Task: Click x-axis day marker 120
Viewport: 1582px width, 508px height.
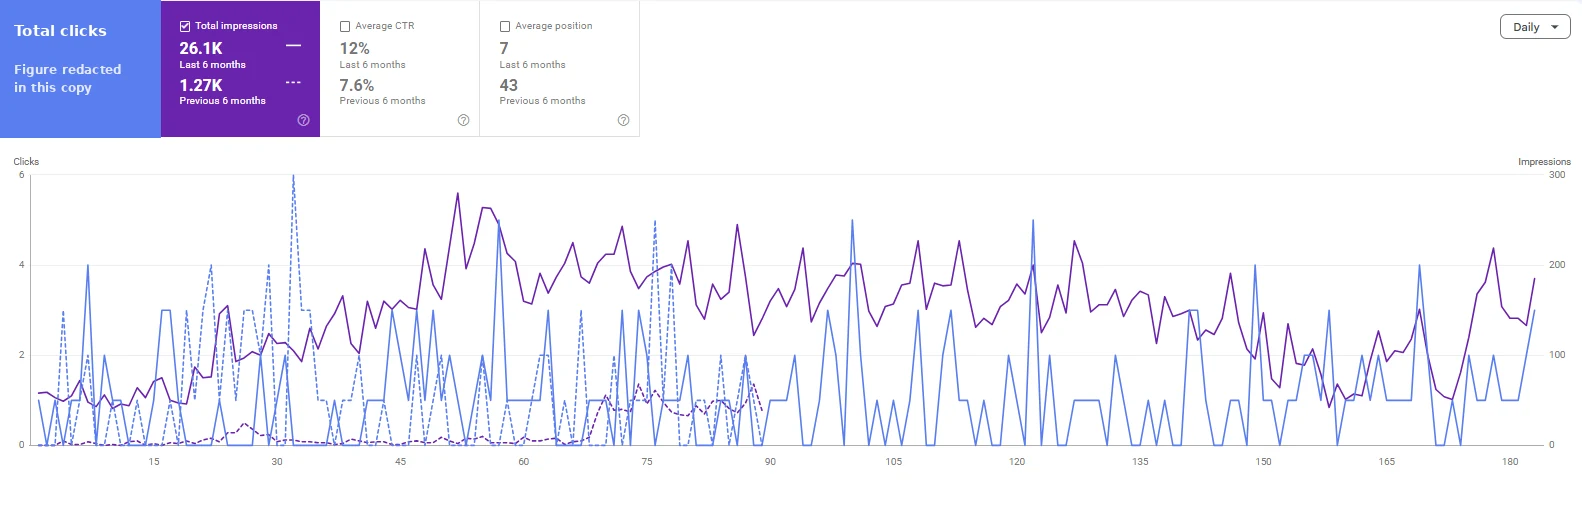Action: pyautogui.click(x=1017, y=461)
